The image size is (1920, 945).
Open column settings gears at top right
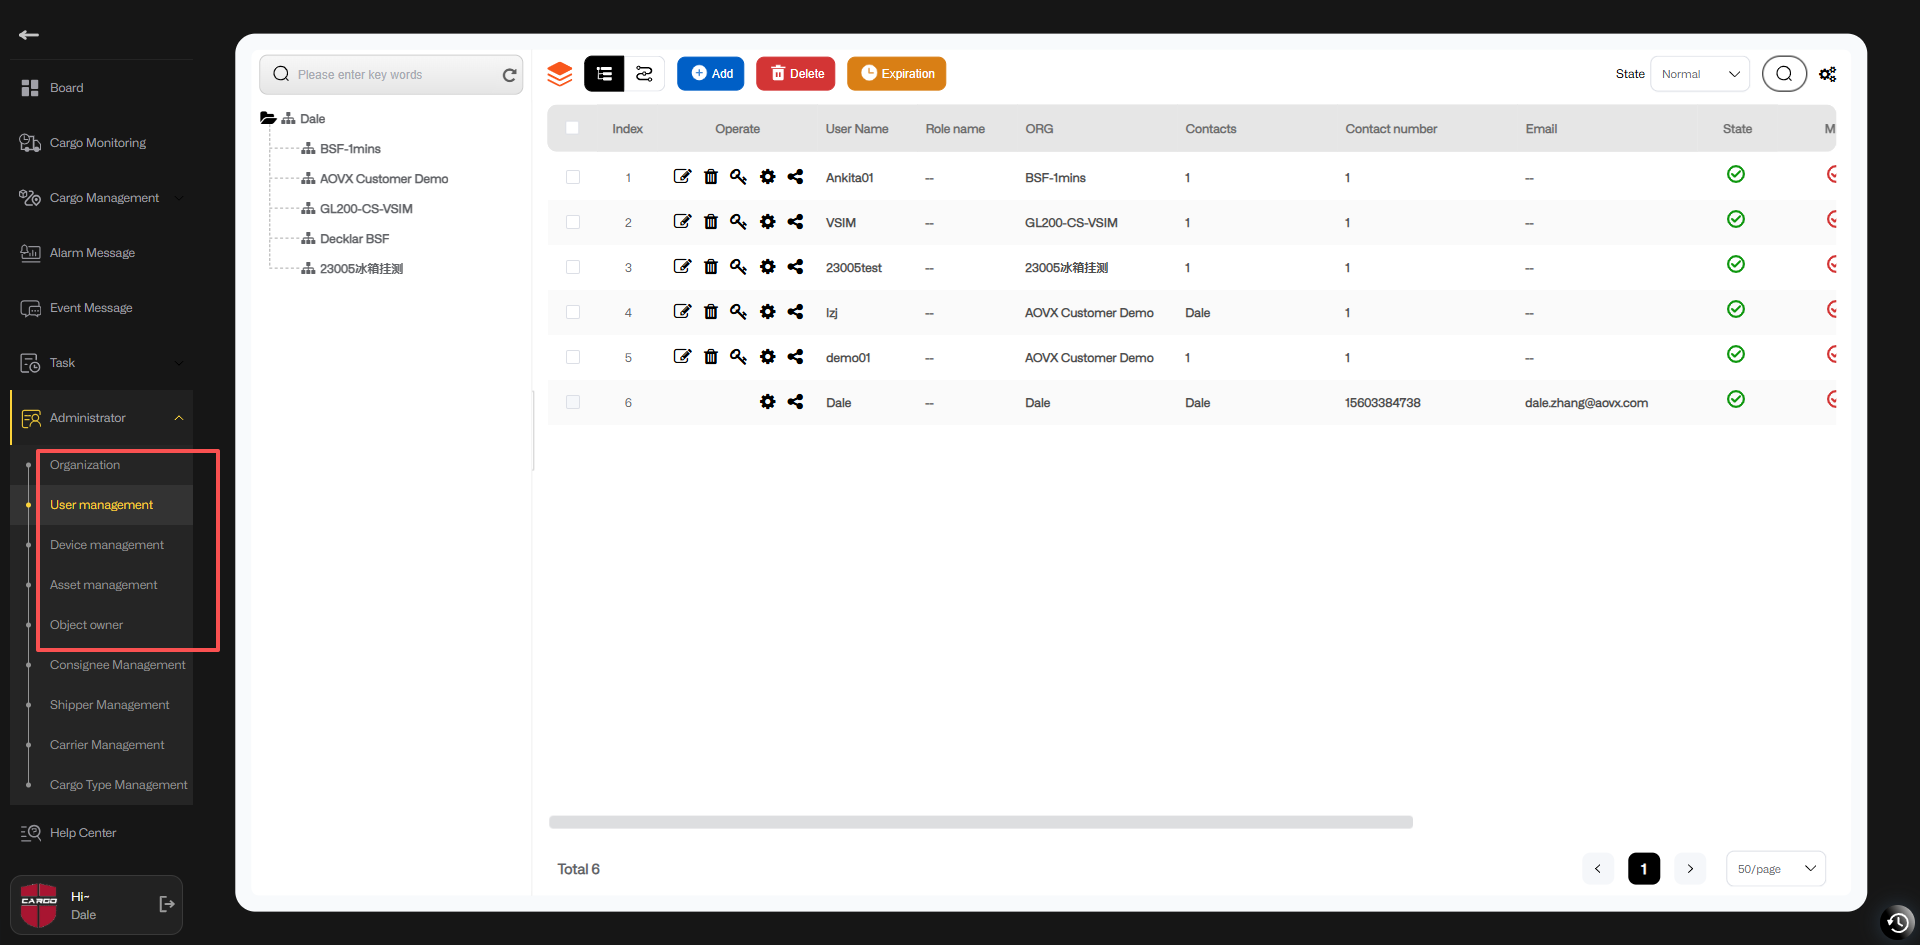(x=1827, y=74)
